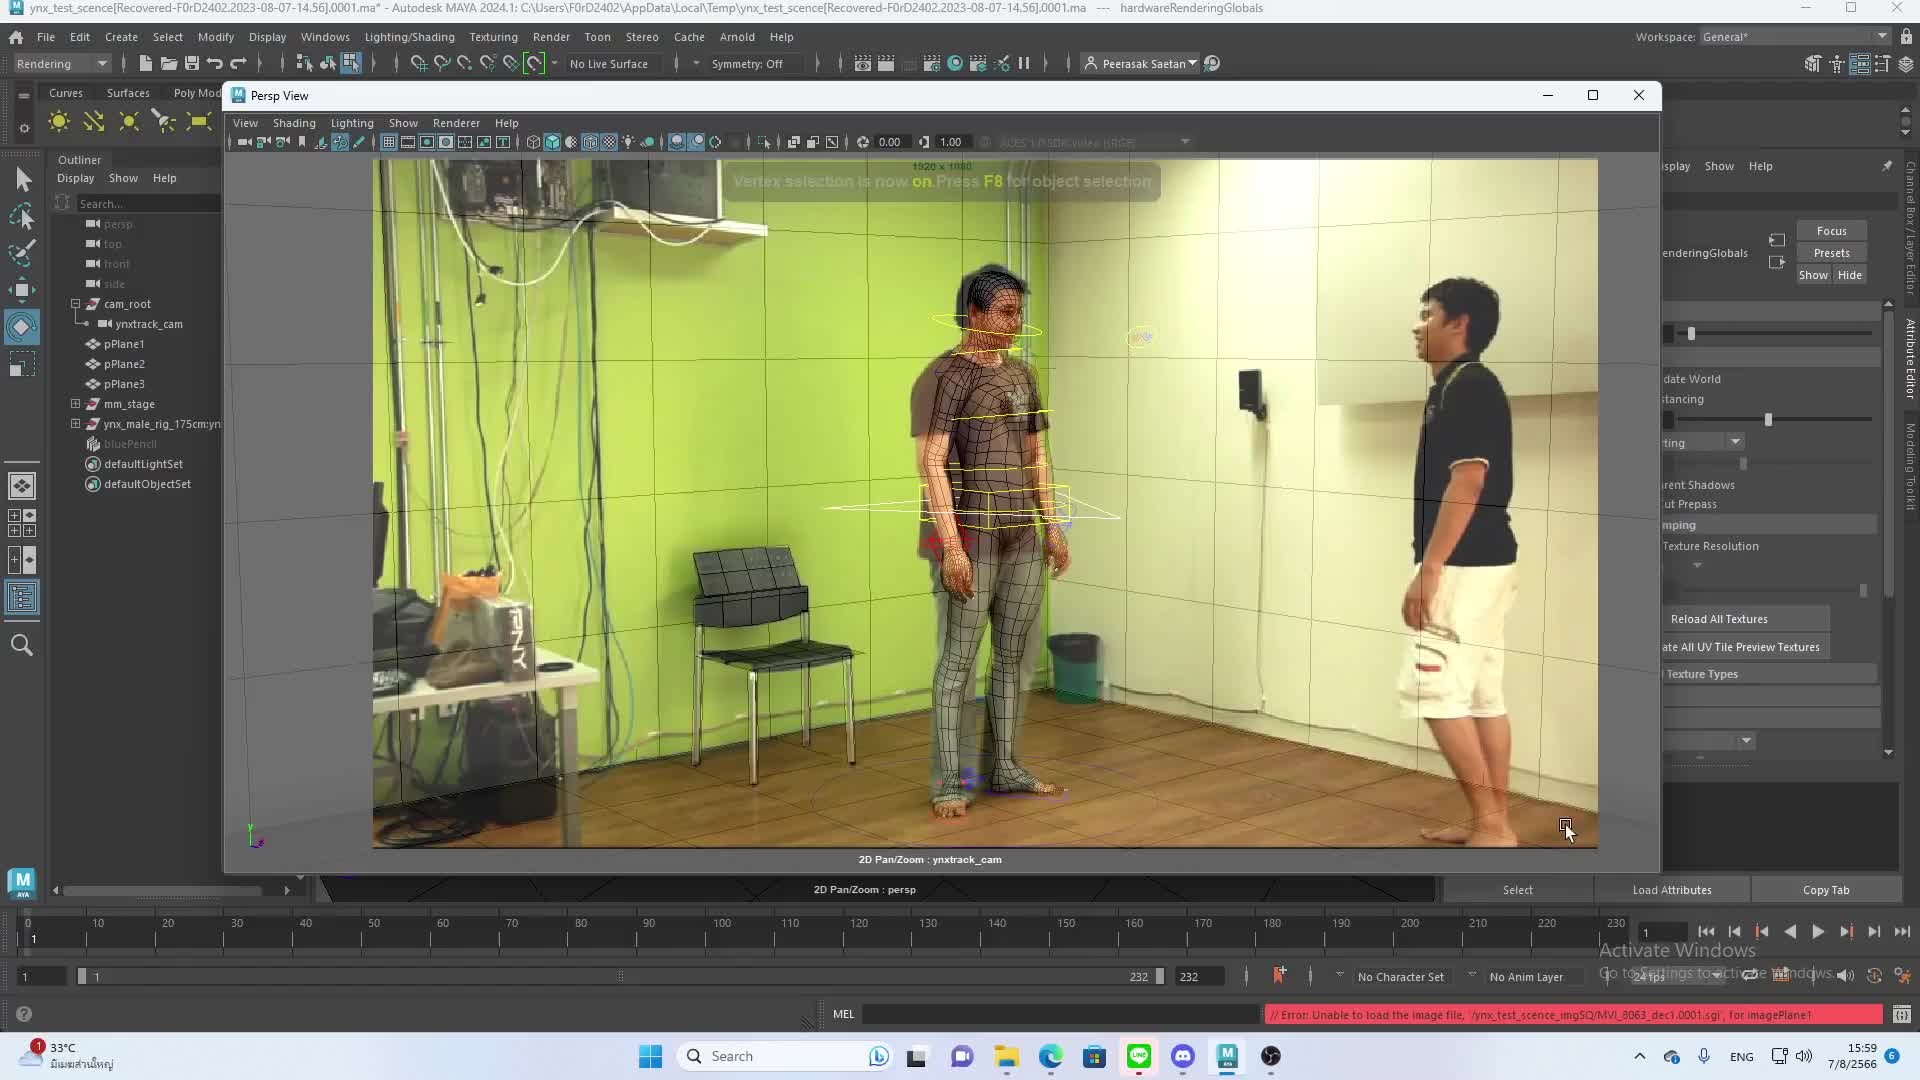
Task: Toggle the timeline audio mute speaker
Action: coord(1845,976)
